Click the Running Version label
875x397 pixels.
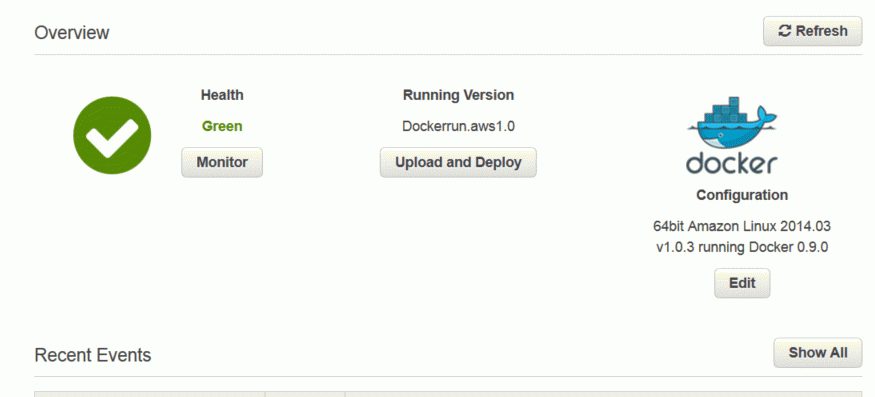[x=458, y=95]
